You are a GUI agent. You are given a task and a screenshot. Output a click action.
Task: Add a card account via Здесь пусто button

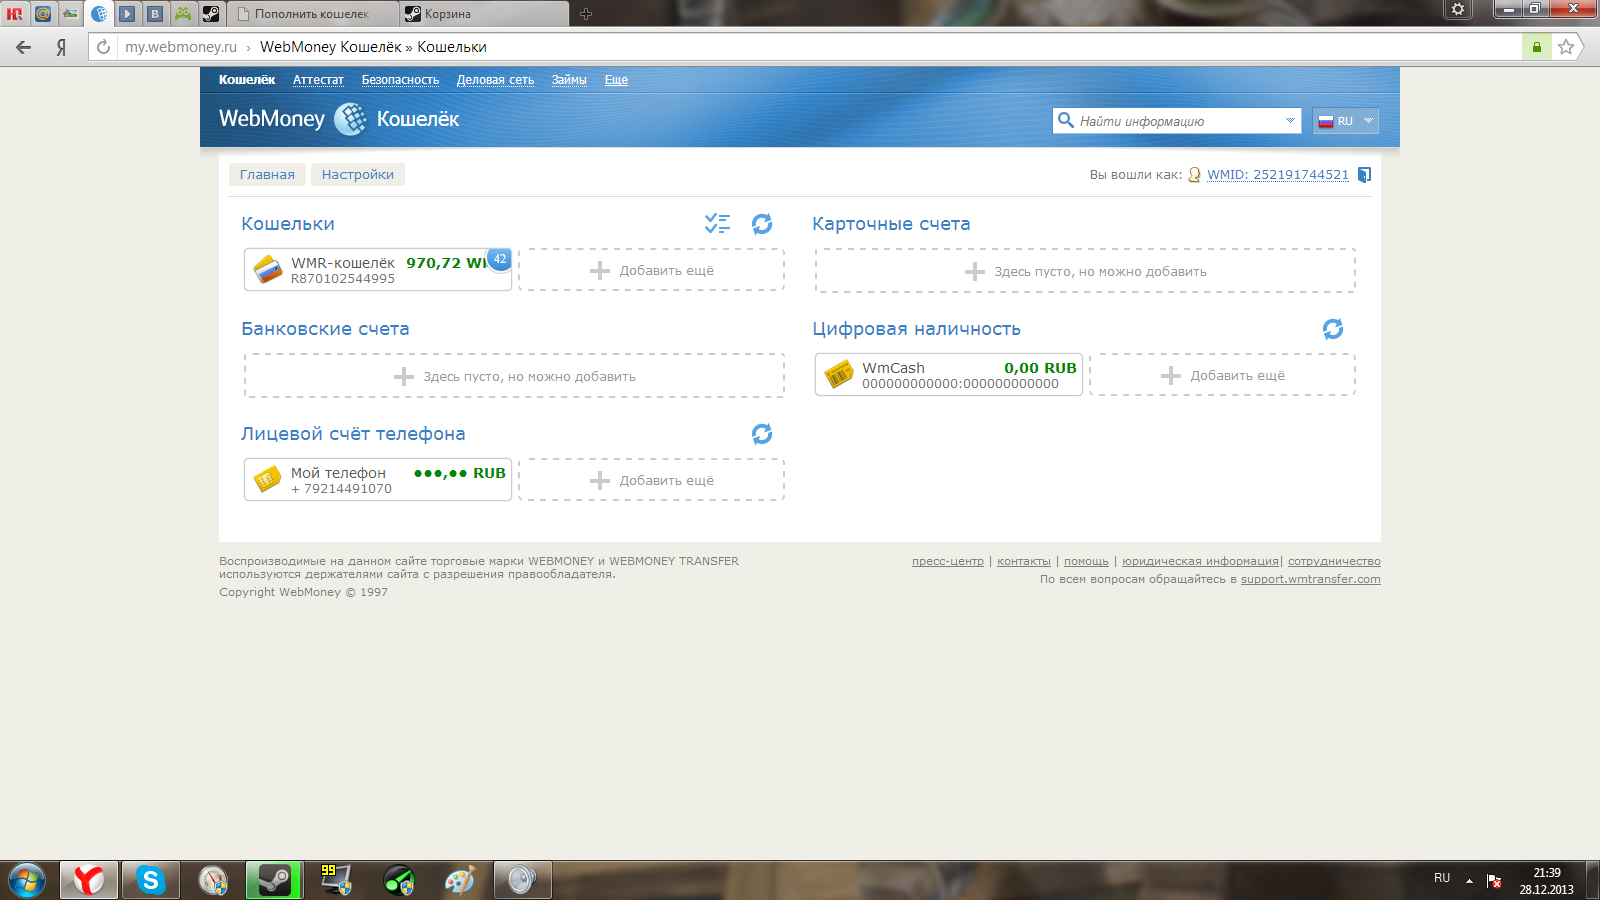point(1085,271)
